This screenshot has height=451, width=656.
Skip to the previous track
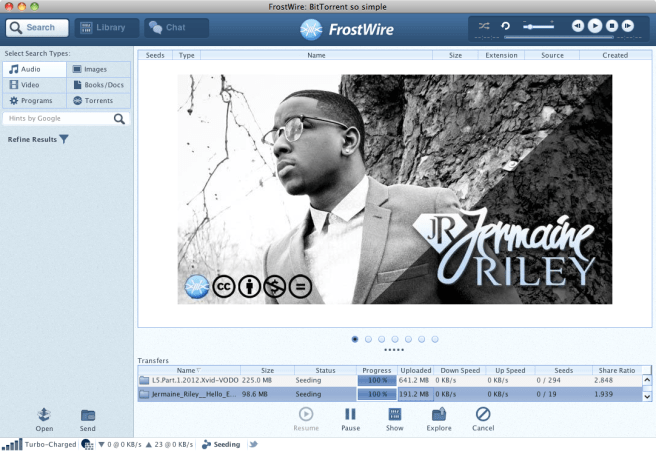pyautogui.click(x=577, y=25)
